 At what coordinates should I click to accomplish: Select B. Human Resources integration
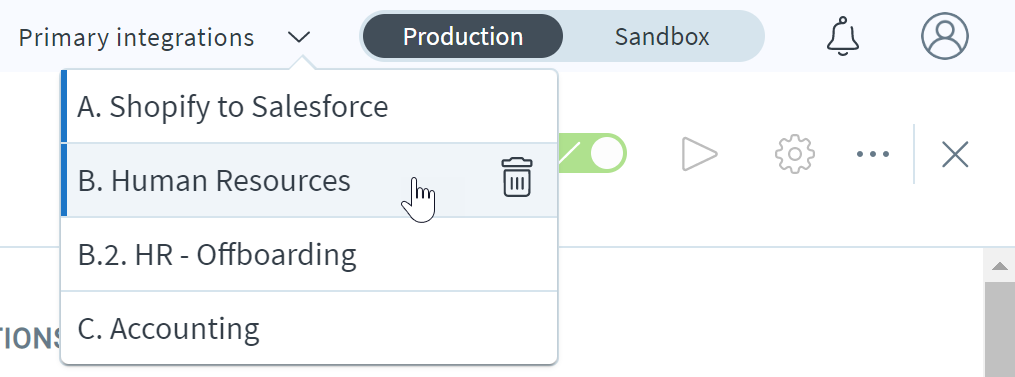pos(309,180)
